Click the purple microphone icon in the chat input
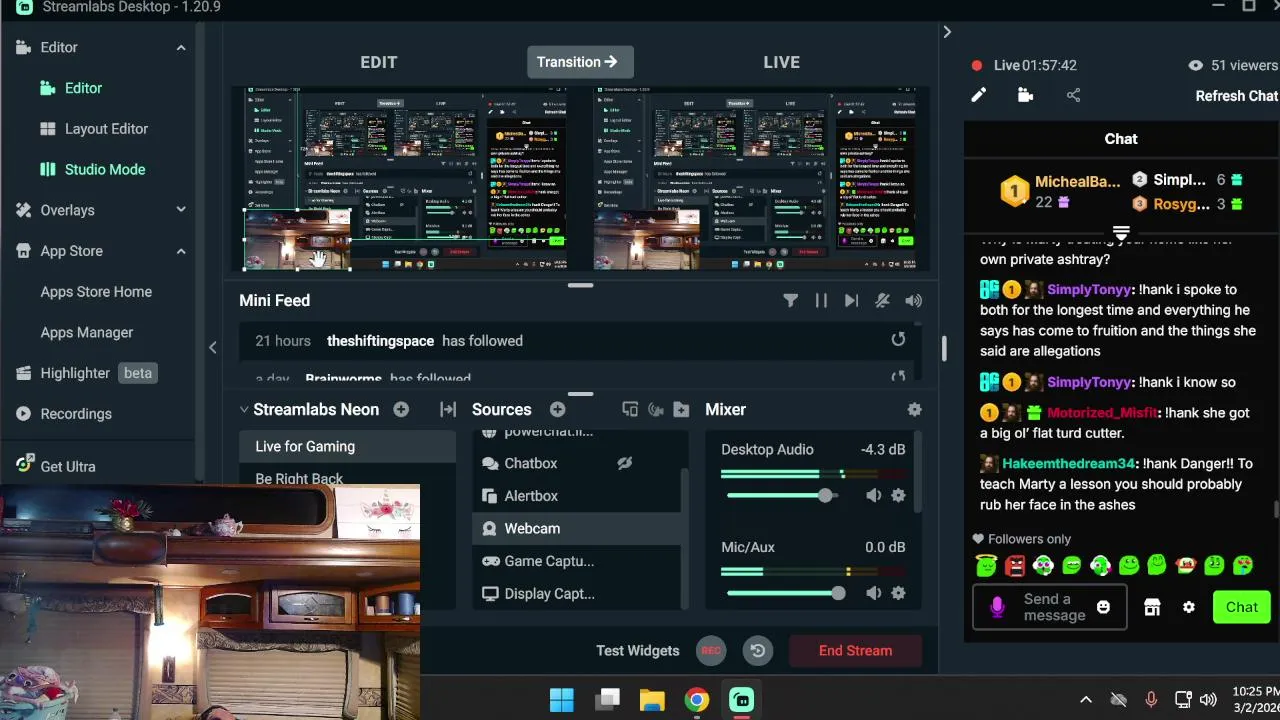 coord(997,607)
